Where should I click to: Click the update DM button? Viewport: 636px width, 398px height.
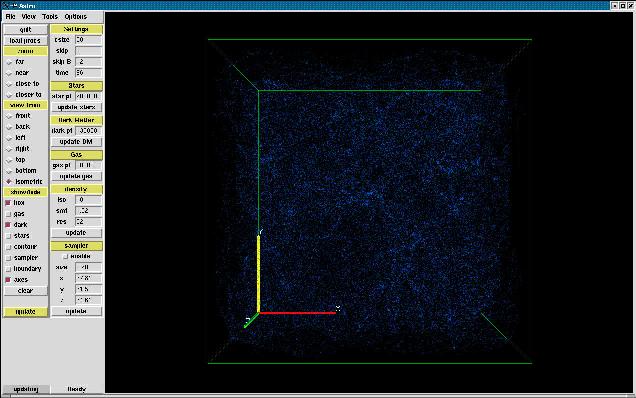pos(76,142)
